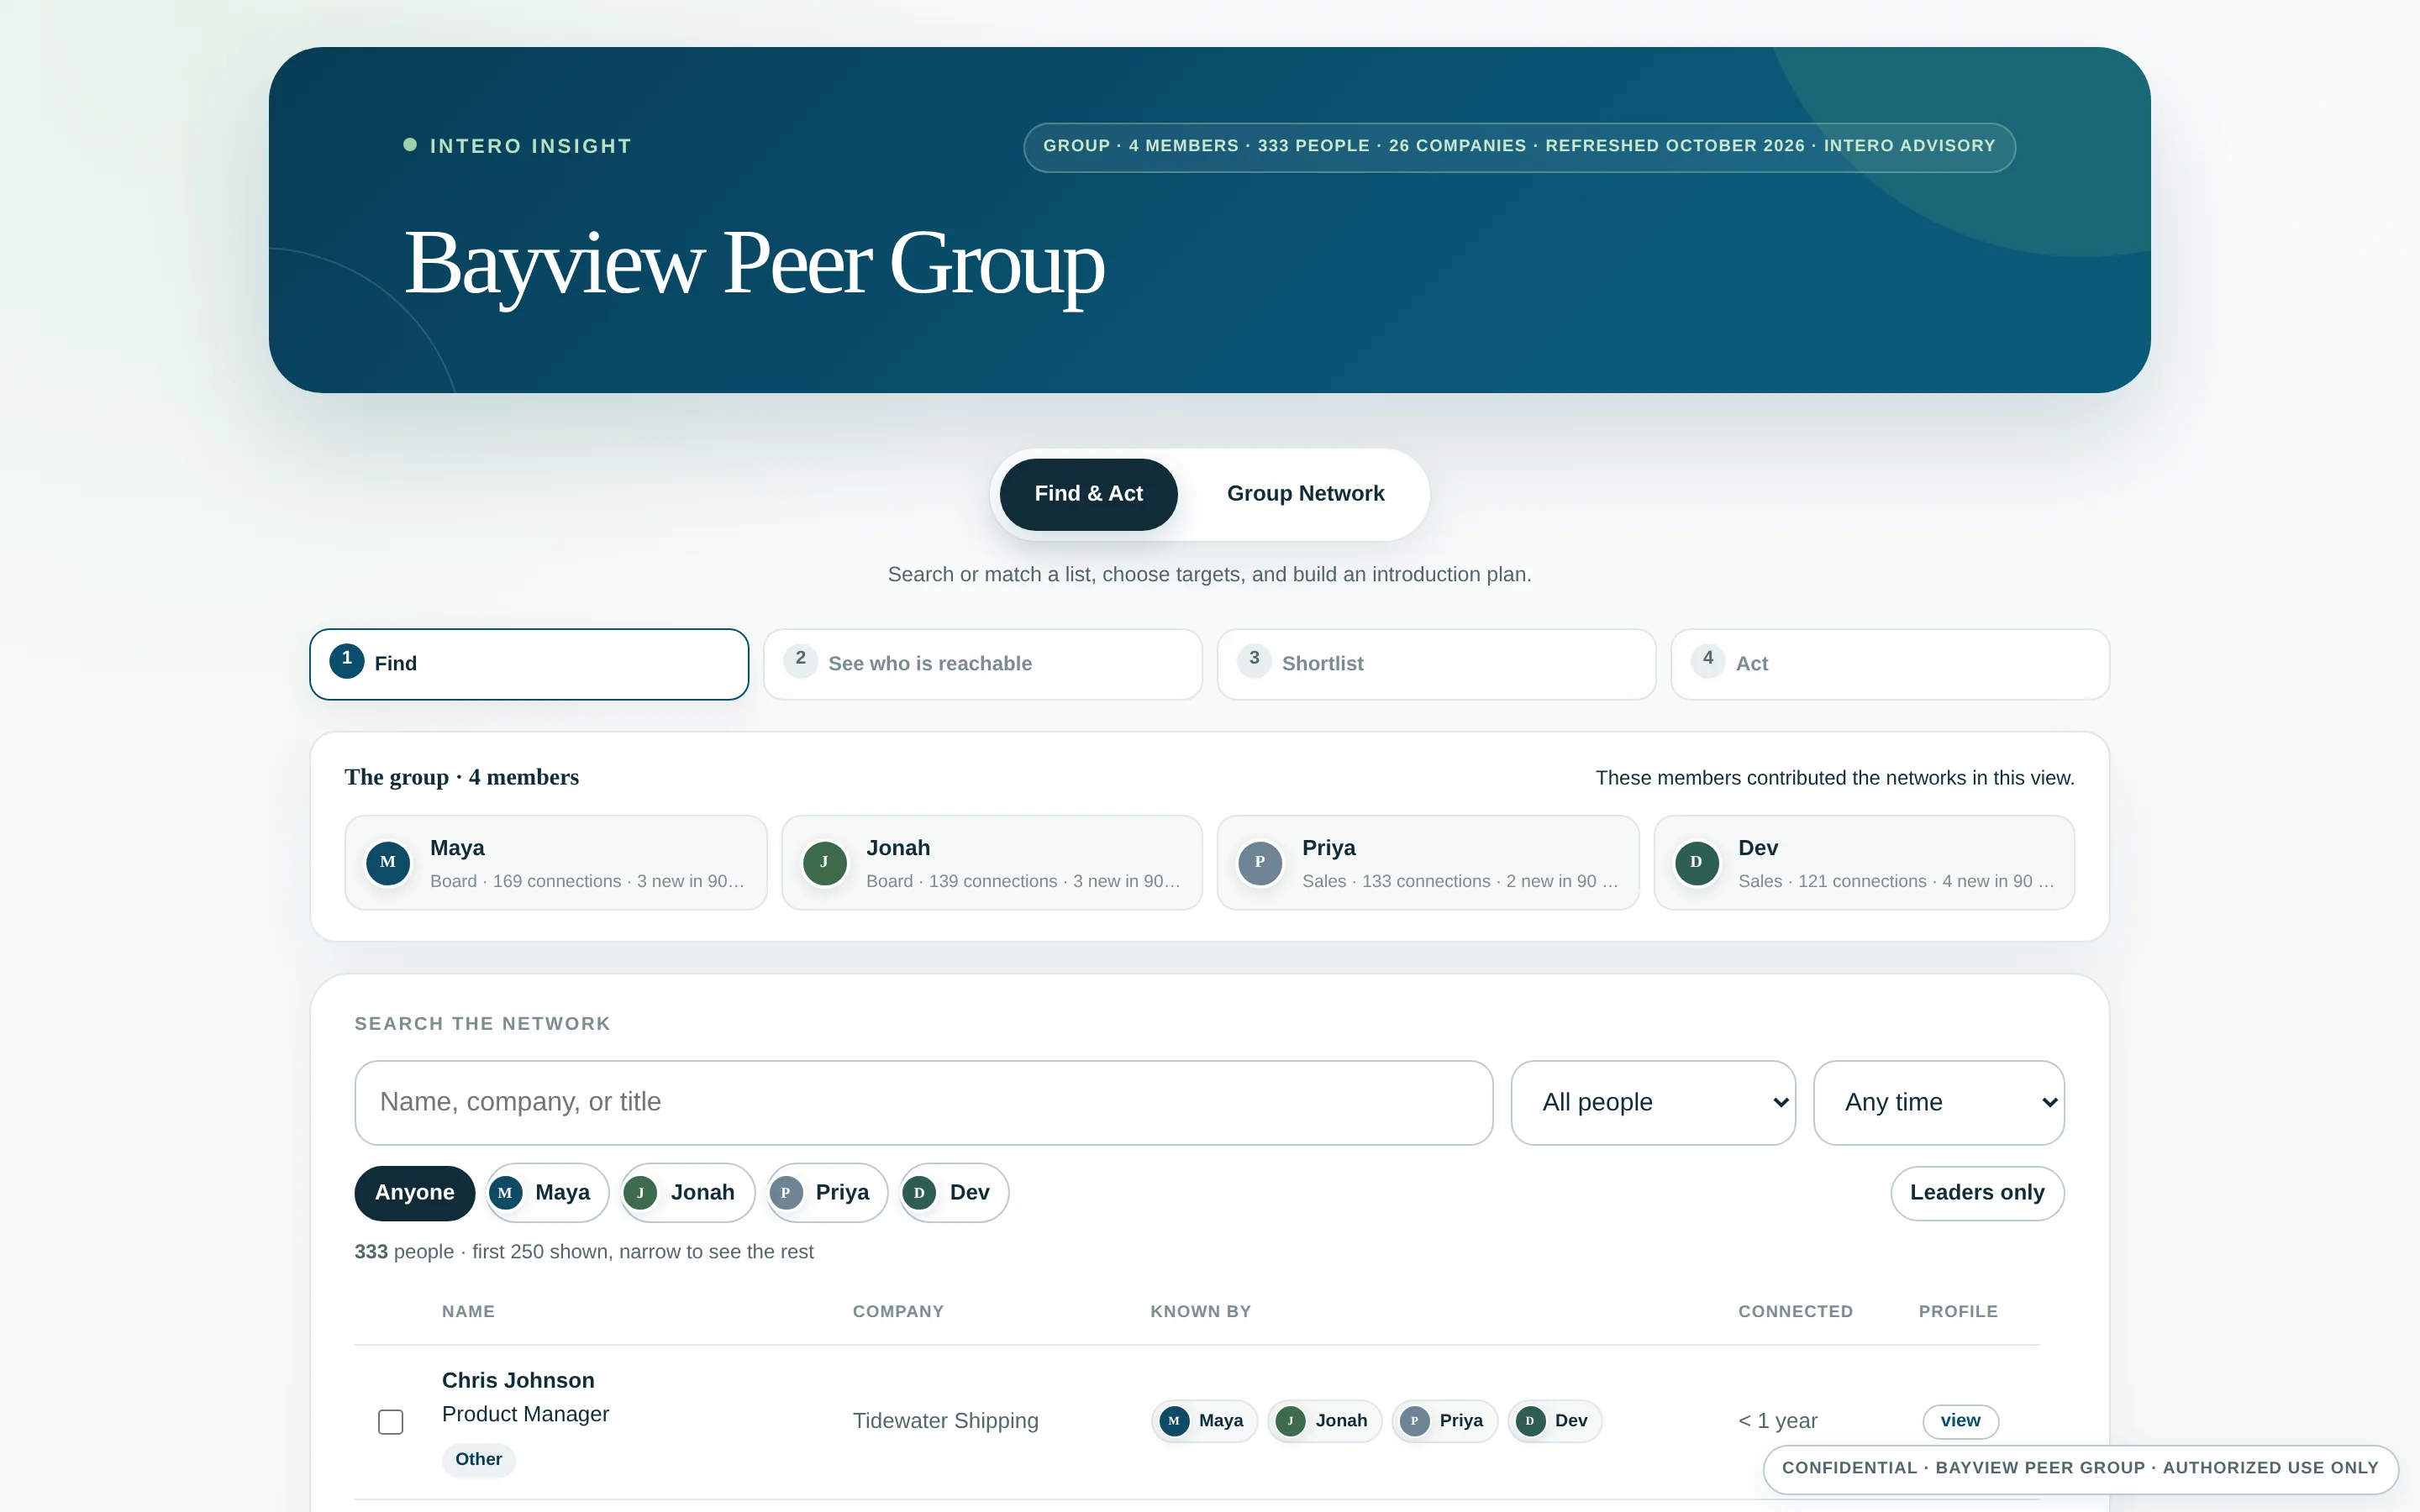Click the group summary pill in header
Screen dimensions: 2420x1512
tap(1519, 146)
